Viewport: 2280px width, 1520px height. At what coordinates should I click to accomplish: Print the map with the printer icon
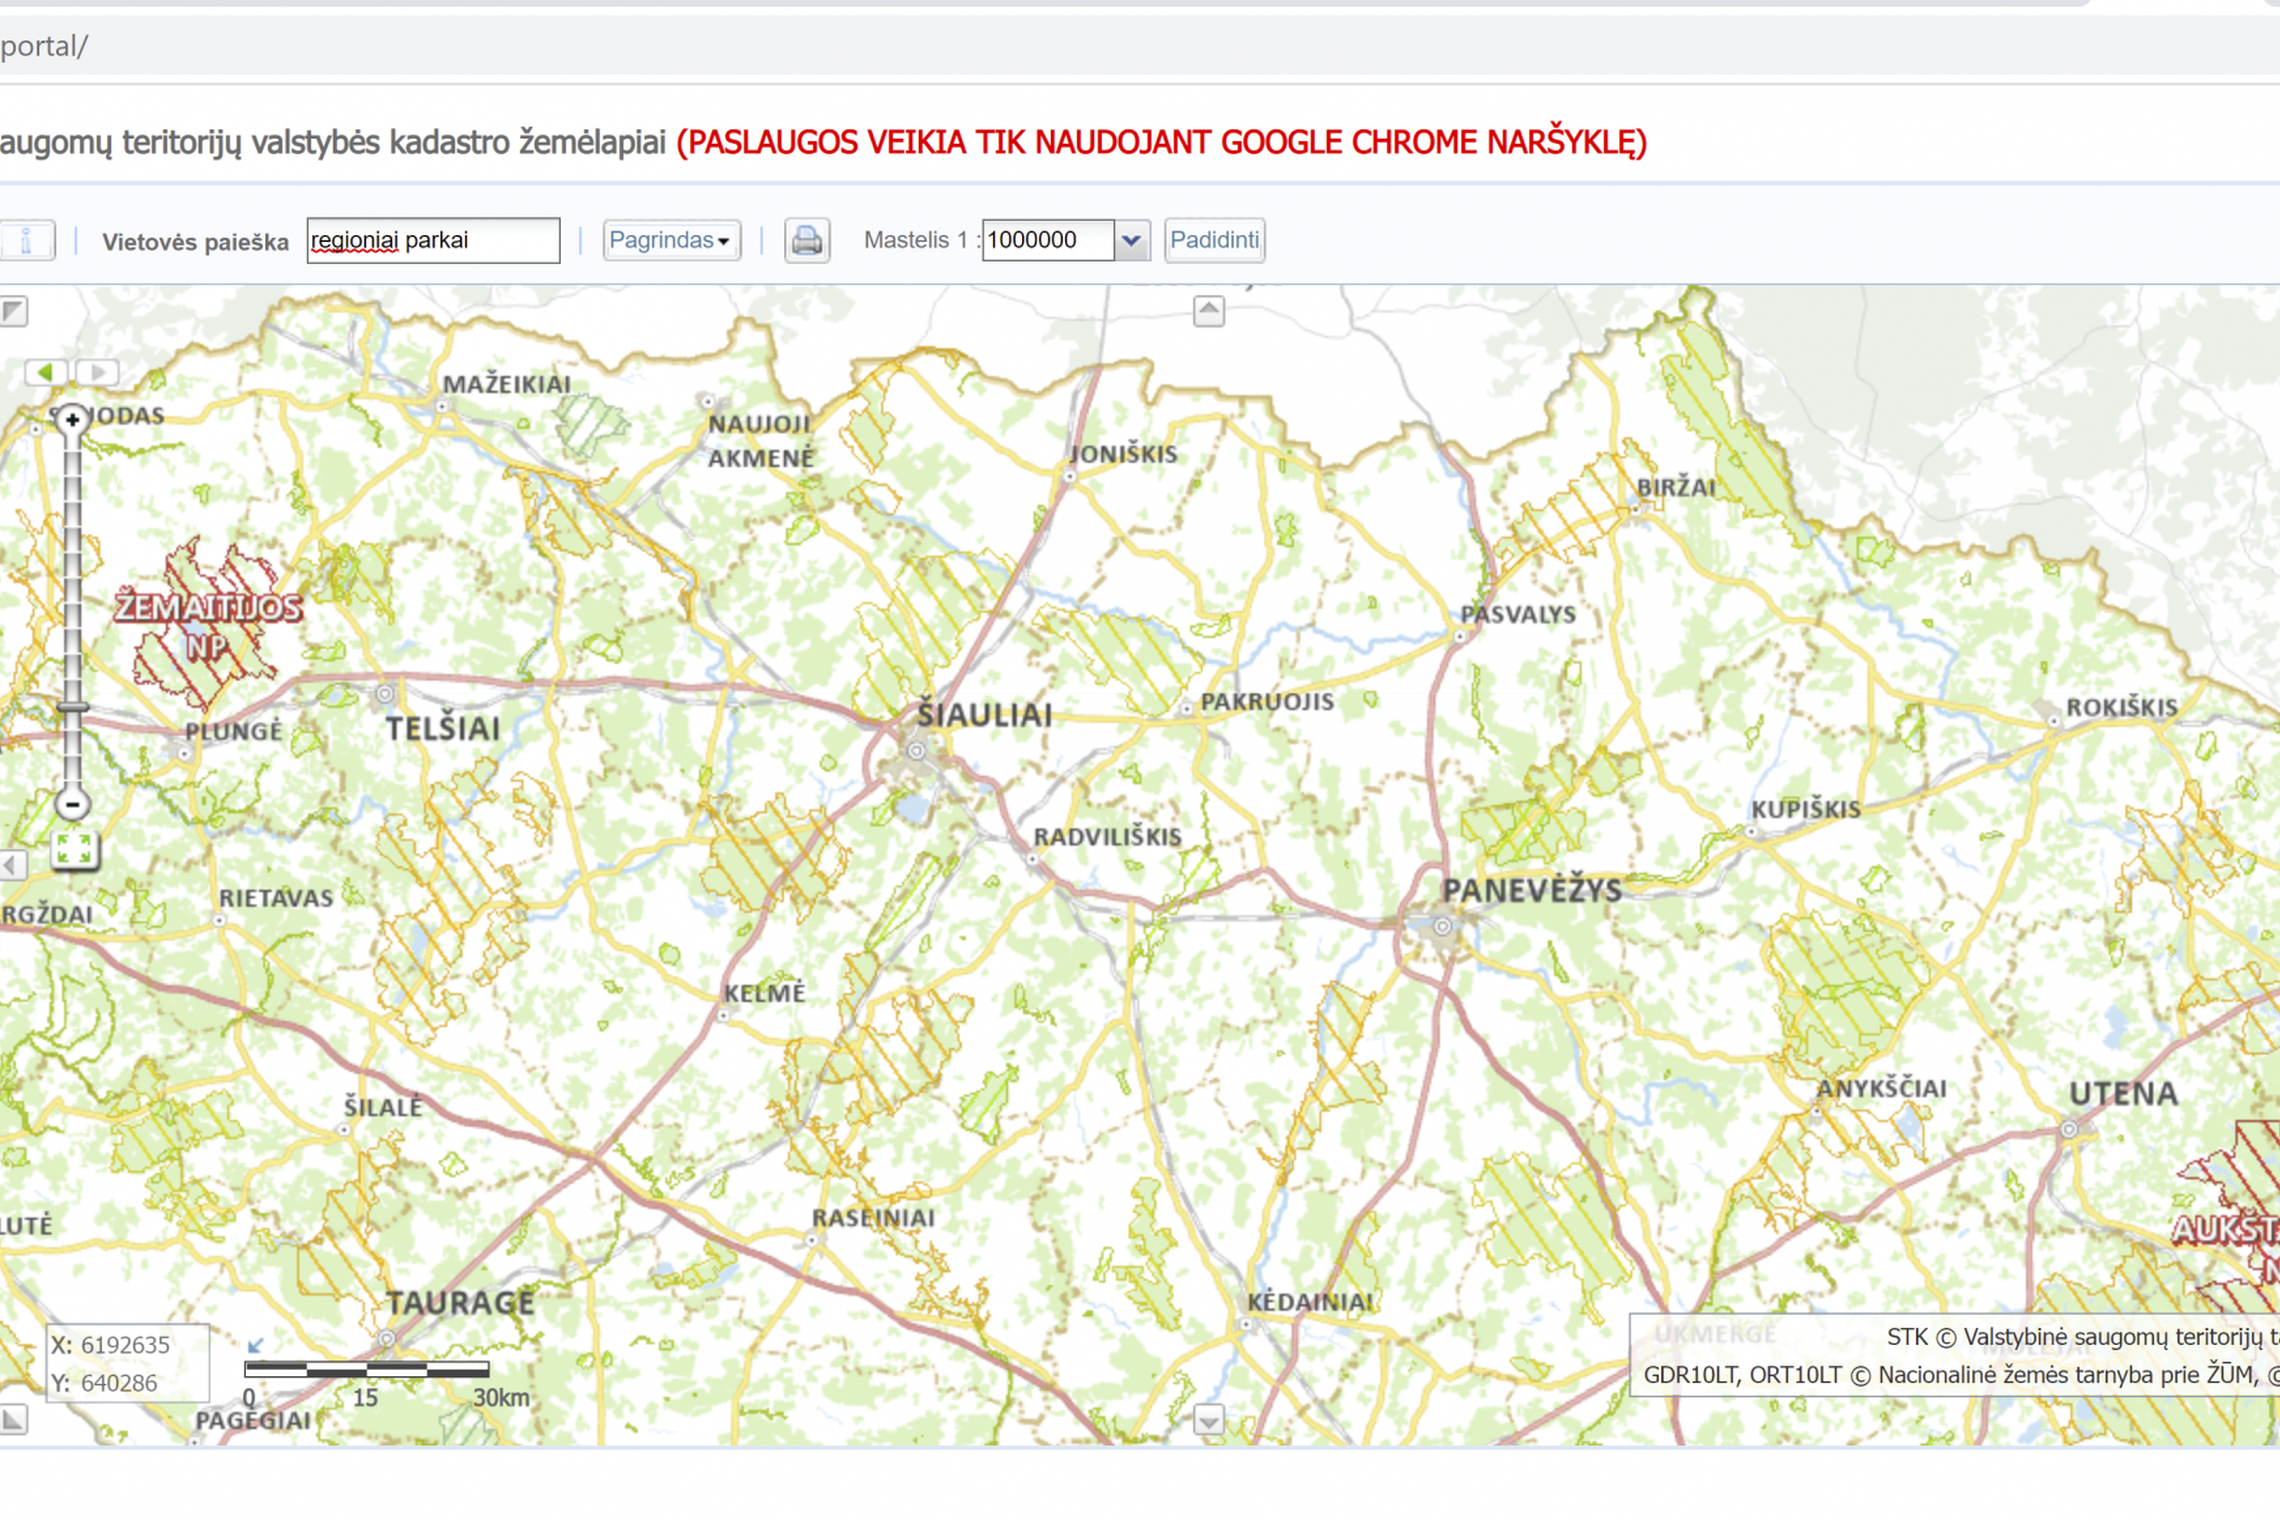point(807,241)
